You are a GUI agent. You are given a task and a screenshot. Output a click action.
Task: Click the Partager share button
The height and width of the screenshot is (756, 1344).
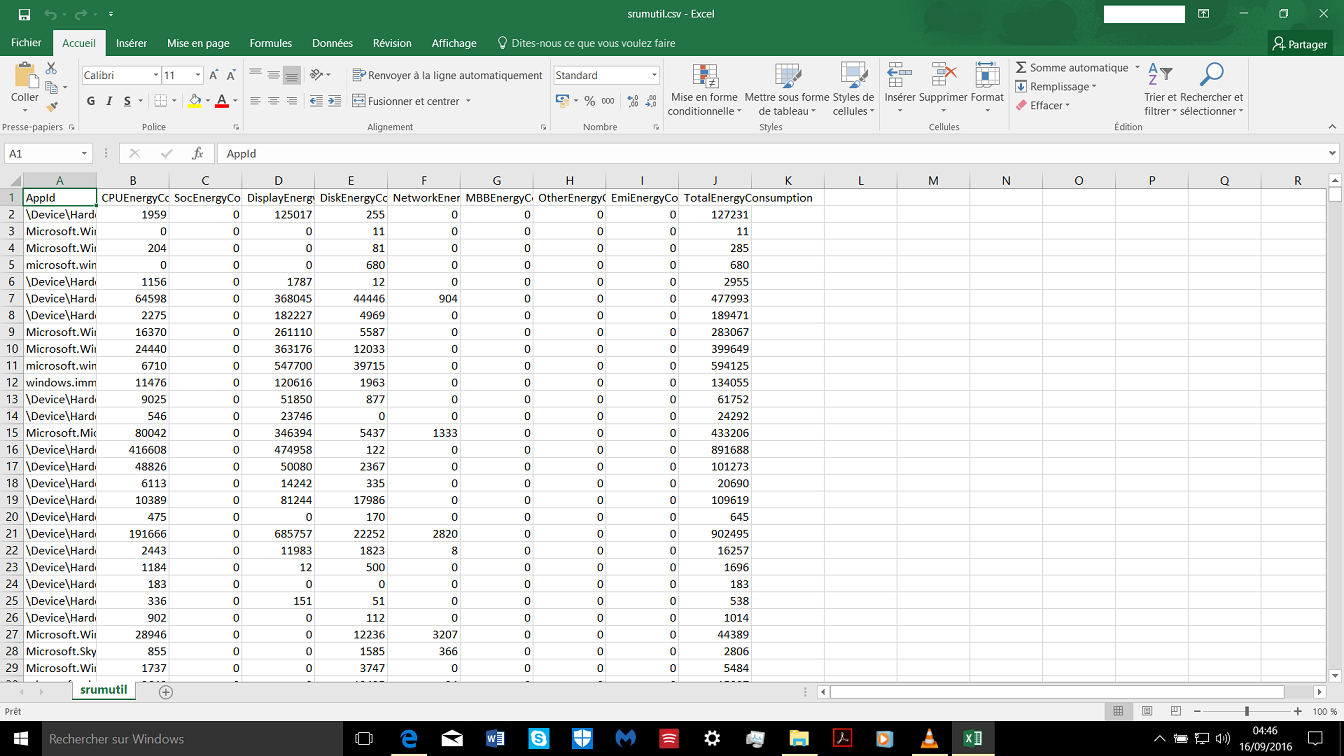click(1300, 44)
